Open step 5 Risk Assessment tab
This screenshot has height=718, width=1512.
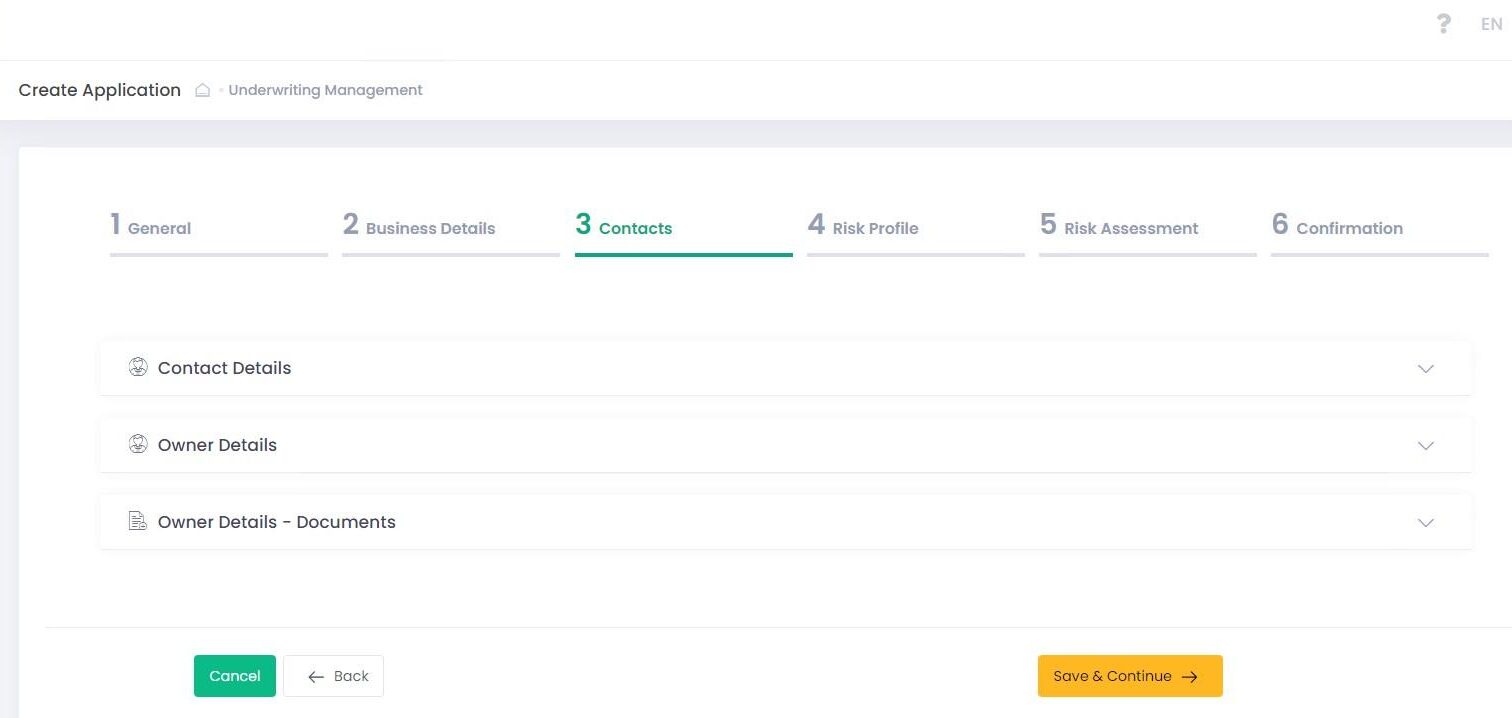1119,227
